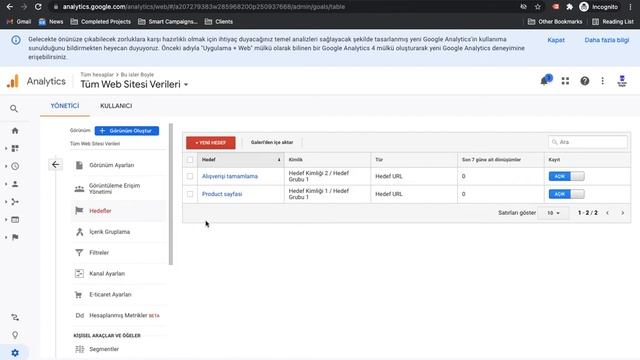Open the Gmail bookmark
Viewport: 640px width, 360px height.
[19, 22]
